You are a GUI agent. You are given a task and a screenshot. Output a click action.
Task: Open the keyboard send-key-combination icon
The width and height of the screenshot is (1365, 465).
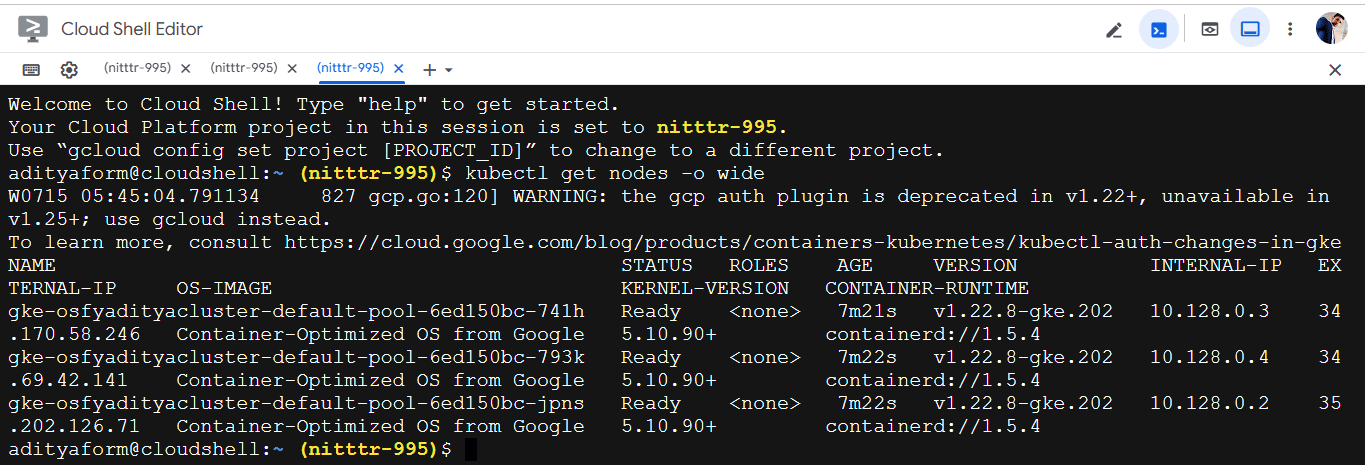click(x=31, y=70)
